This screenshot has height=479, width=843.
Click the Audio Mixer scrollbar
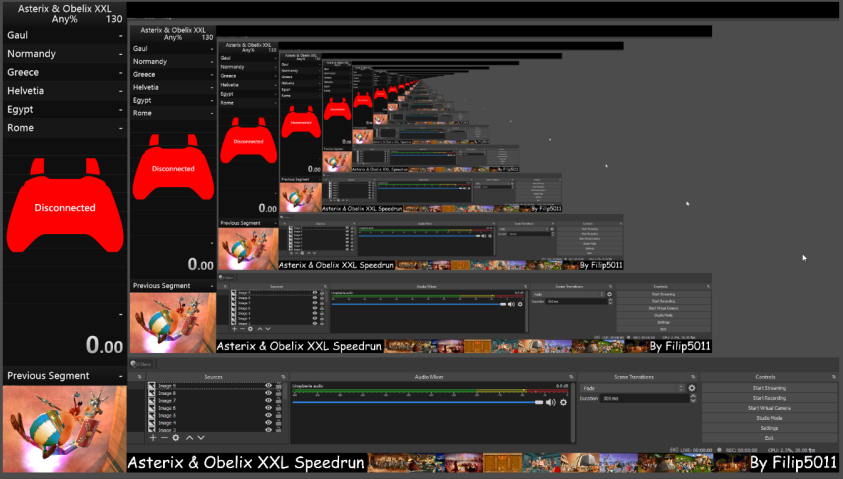[573, 412]
